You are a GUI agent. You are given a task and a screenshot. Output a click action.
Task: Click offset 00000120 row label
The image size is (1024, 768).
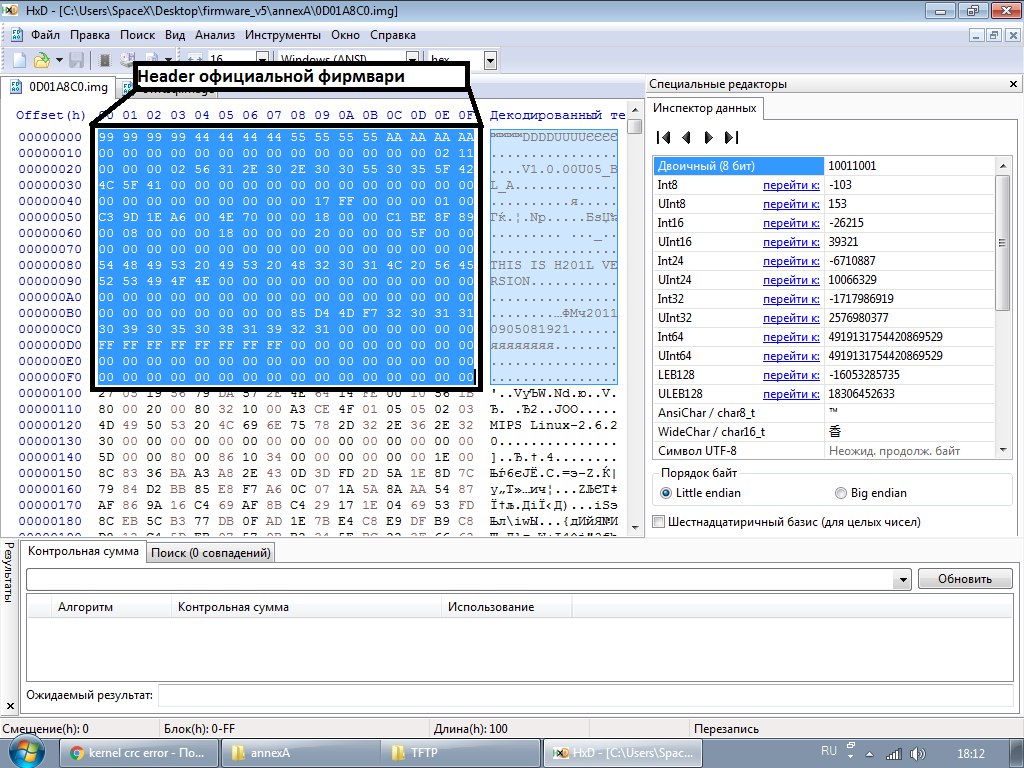pyautogui.click(x=50, y=425)
